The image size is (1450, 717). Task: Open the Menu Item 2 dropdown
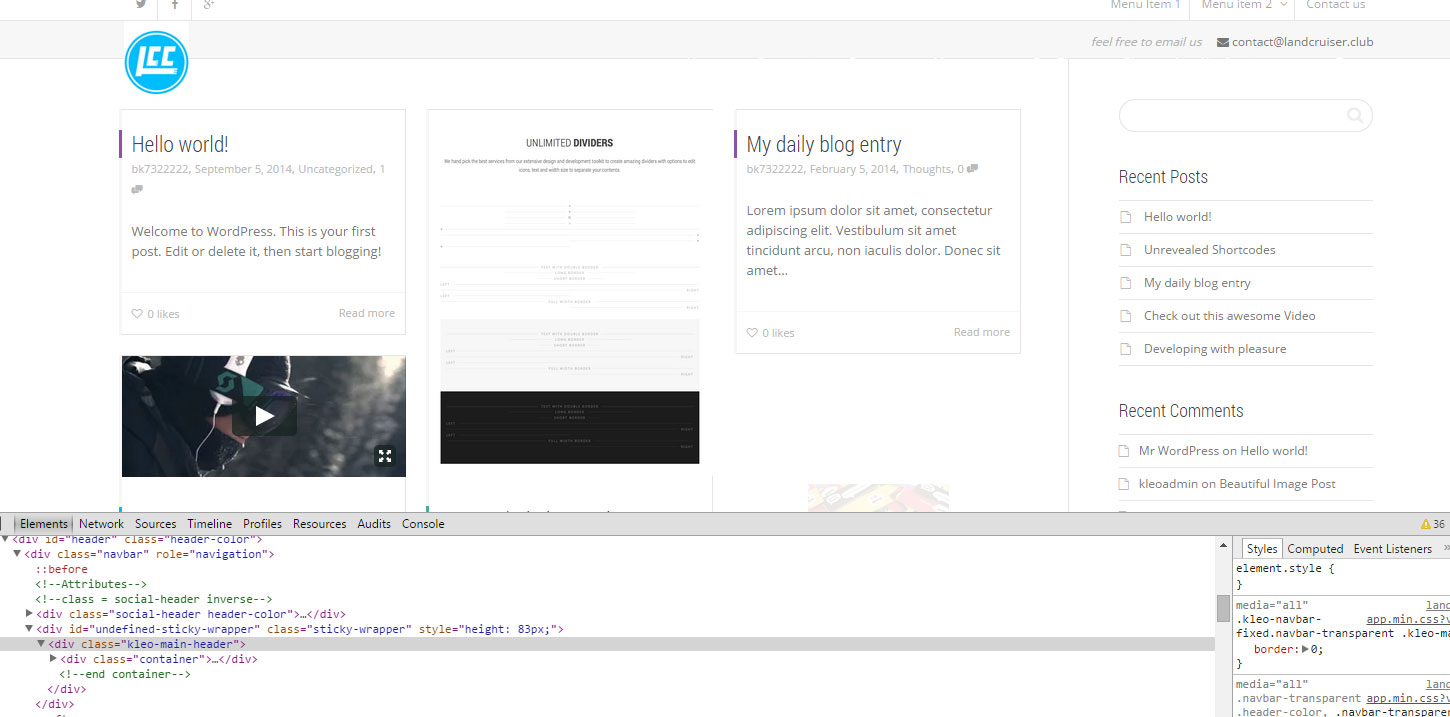(1243, 6)
